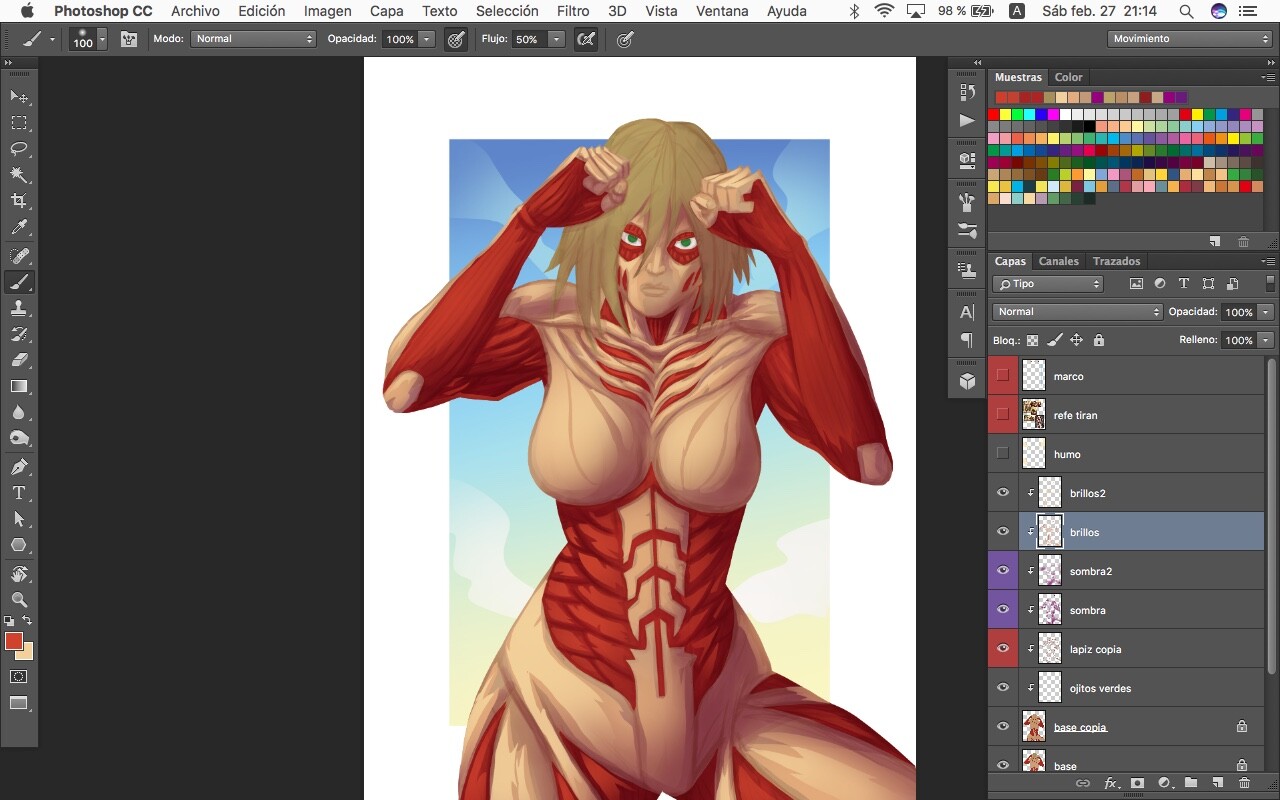Screen dimensions: 1280x800
Task: Hide the lapiz copia layer
Action: [1003, 649]
